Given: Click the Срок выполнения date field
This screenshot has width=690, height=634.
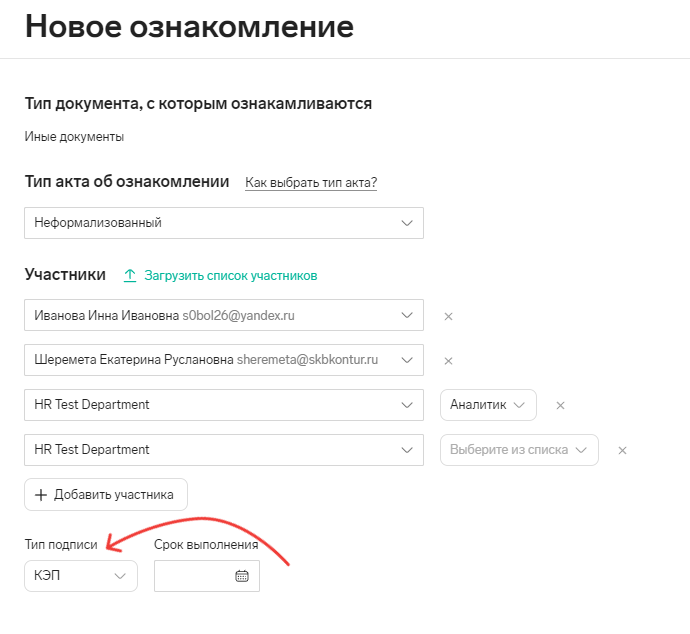Looking at the screenshot, I should pyautogui.click(x=207, y=575).
